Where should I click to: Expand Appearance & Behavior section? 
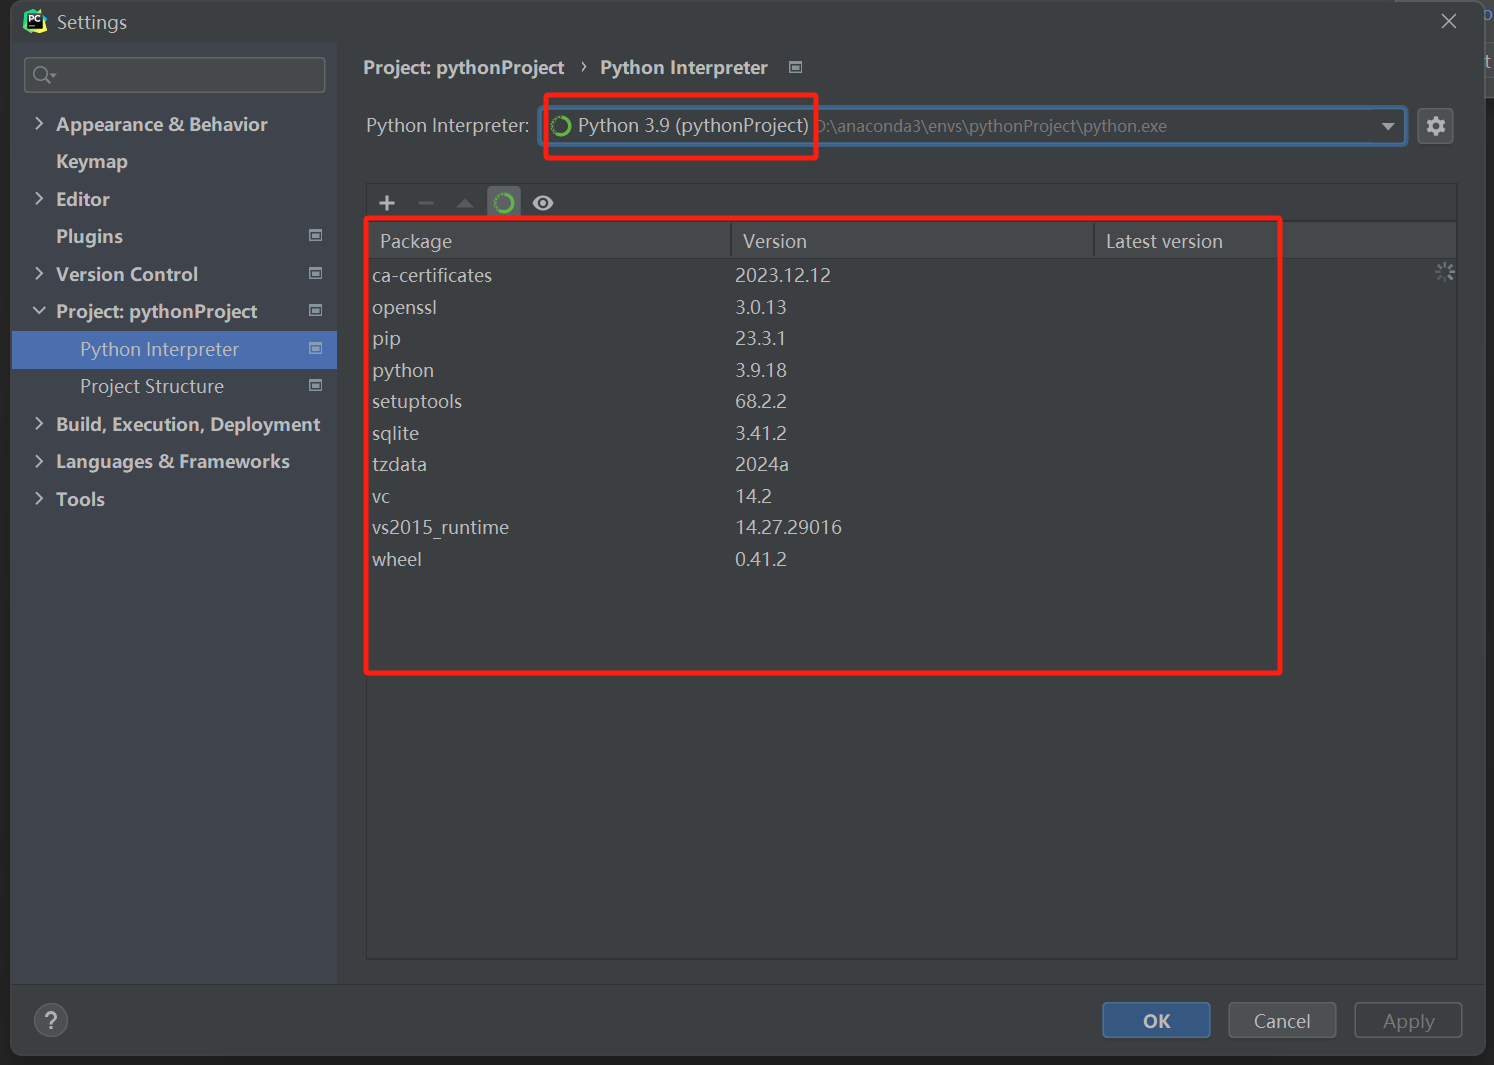[39, 124]
